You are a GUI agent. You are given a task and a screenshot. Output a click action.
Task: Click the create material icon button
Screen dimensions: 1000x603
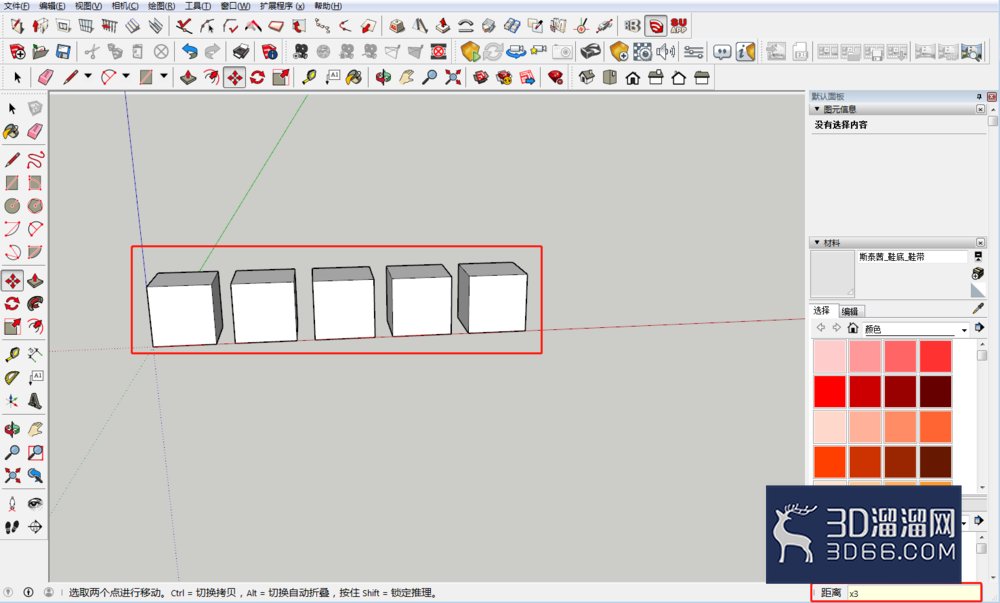(977, 273)
